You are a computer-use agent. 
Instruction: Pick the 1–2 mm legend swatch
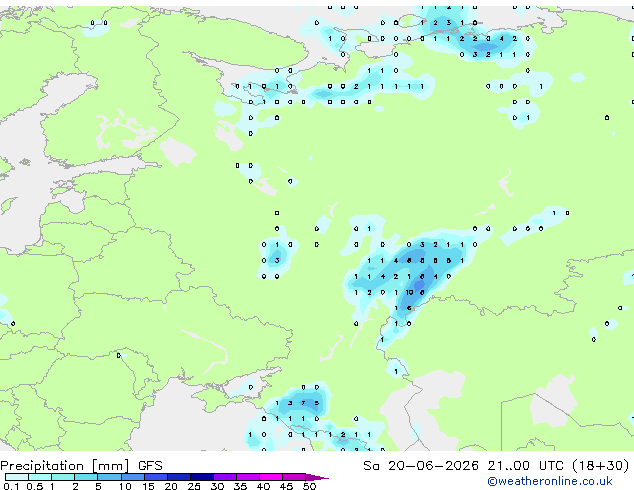point(63,477)
